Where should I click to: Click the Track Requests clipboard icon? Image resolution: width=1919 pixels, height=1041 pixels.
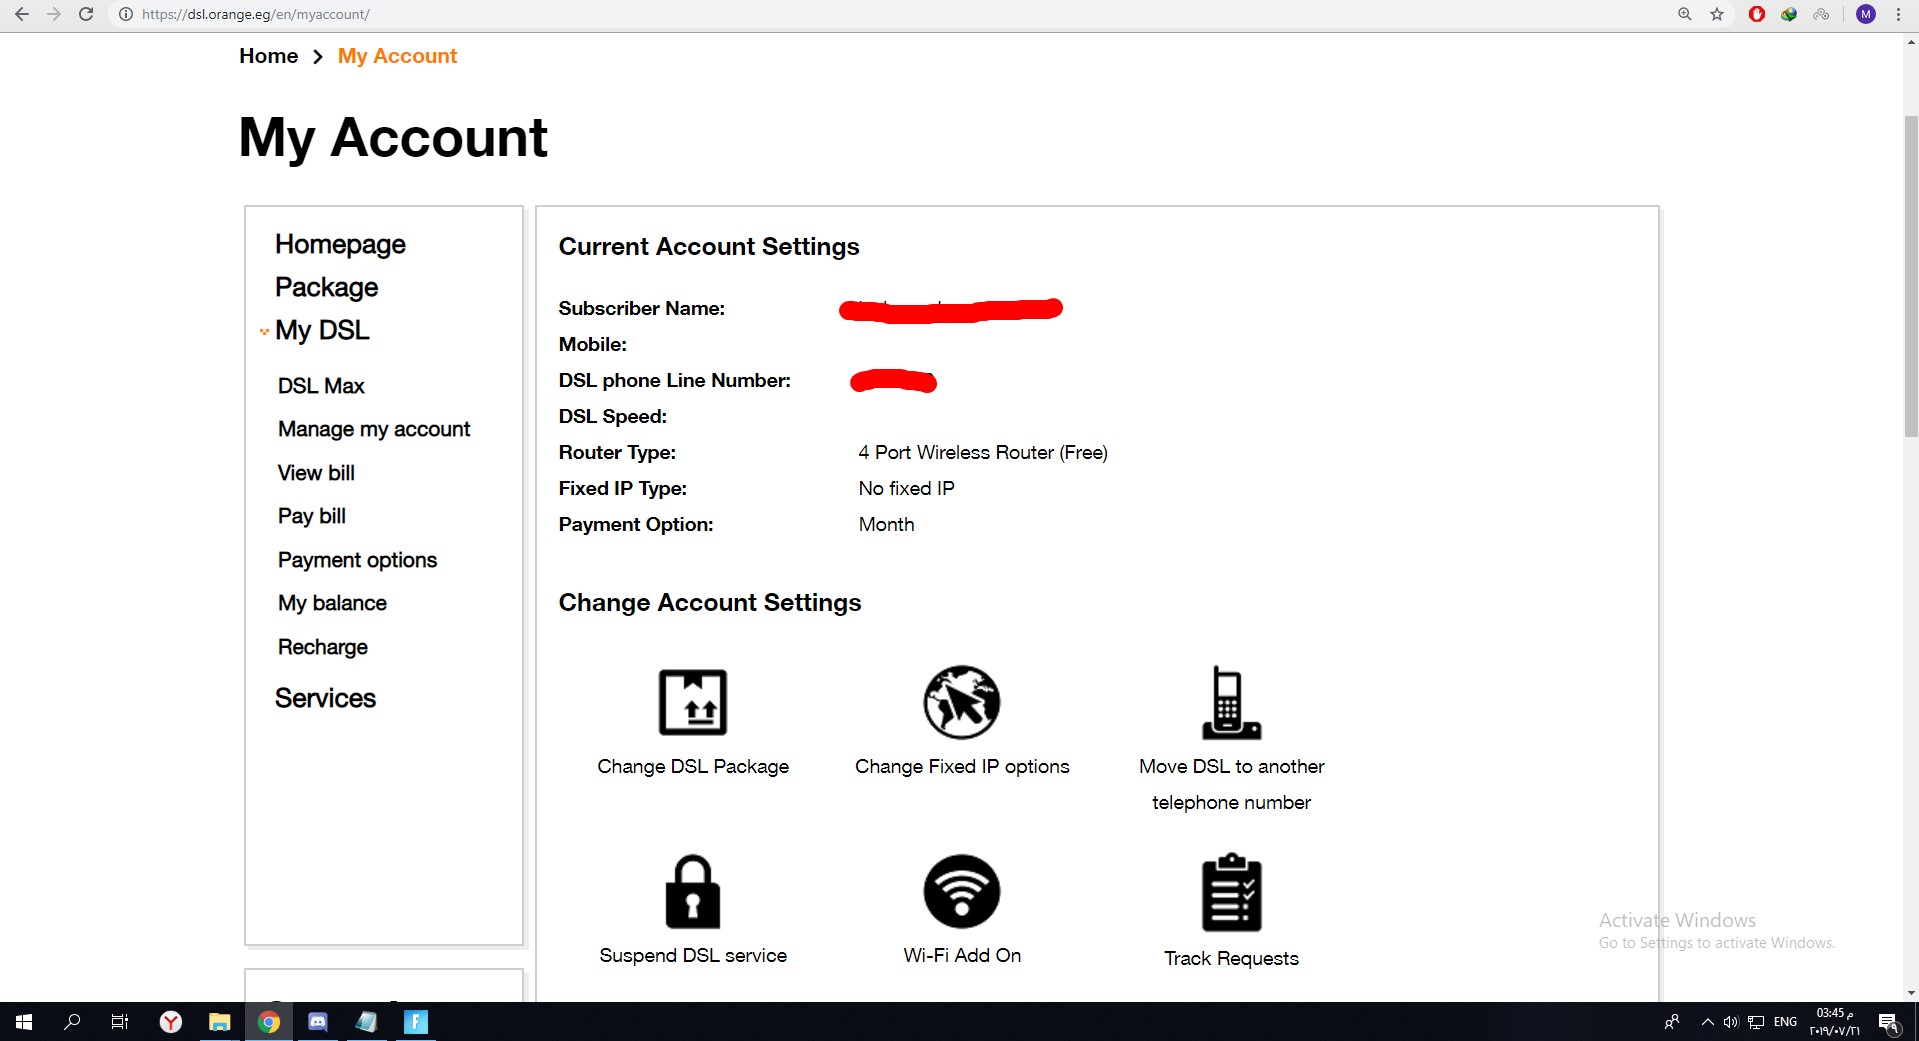point(1231,892)
